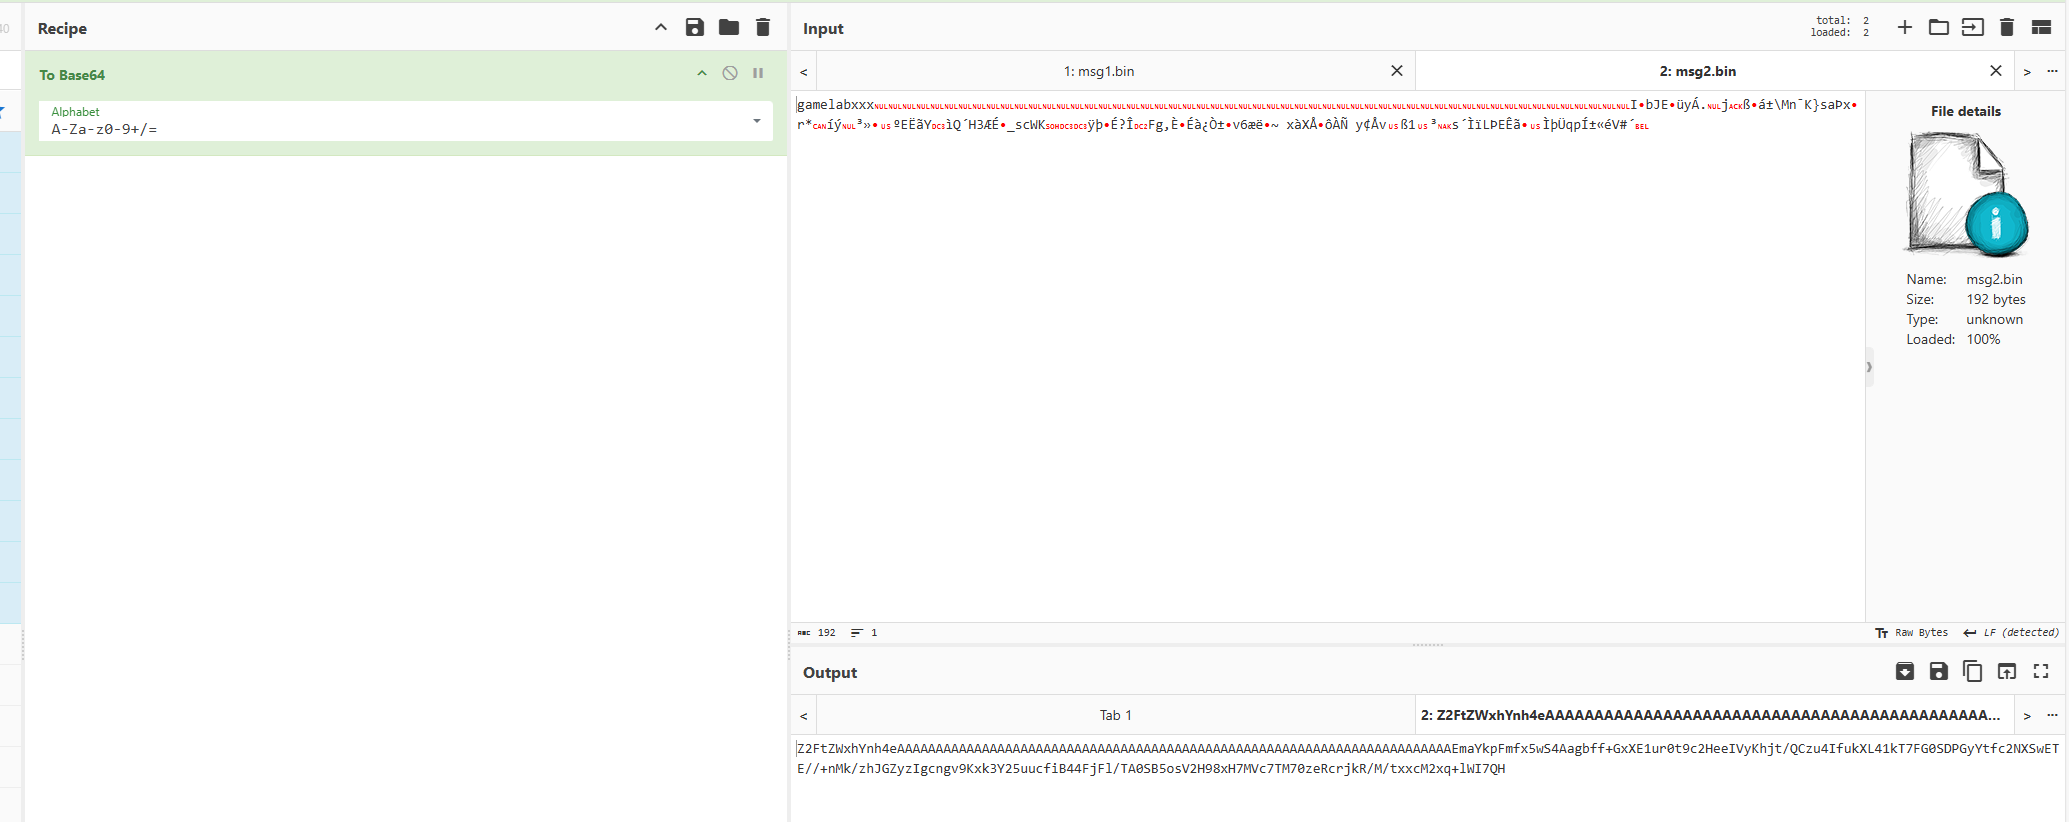The width and height of the screenshot is (2069, 822).
Task: Clear the recipe with trash icon
Action: click(763, 28)
